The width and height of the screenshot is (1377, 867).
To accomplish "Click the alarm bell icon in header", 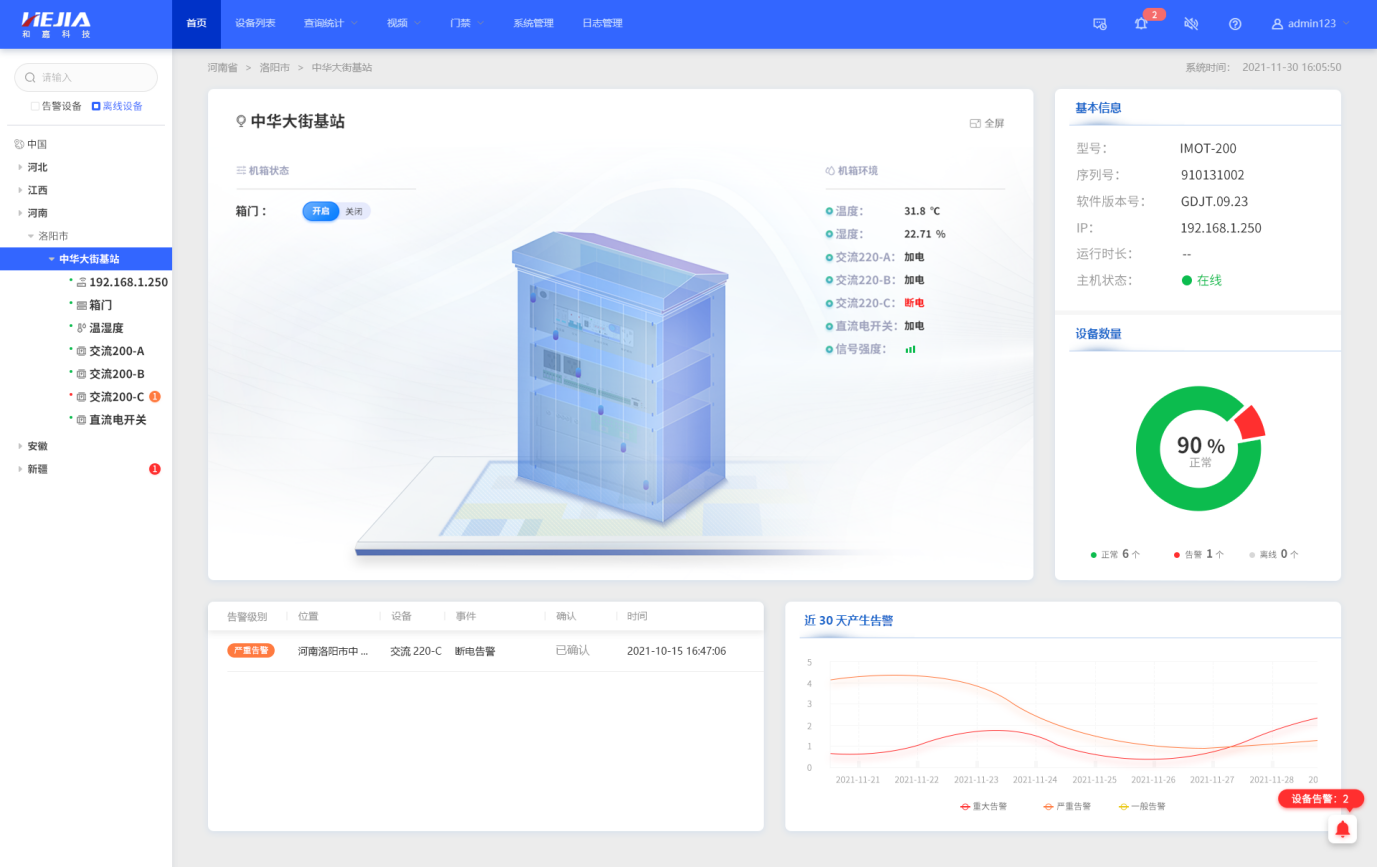I will pyautogui.click(x=1141, y=24).
